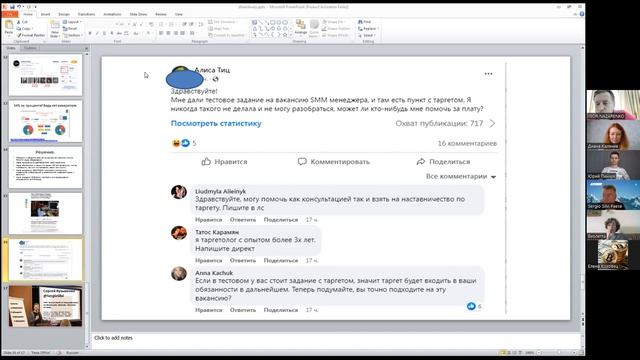
Task: Click the Cut command
Action: click(x=22, y=22)
